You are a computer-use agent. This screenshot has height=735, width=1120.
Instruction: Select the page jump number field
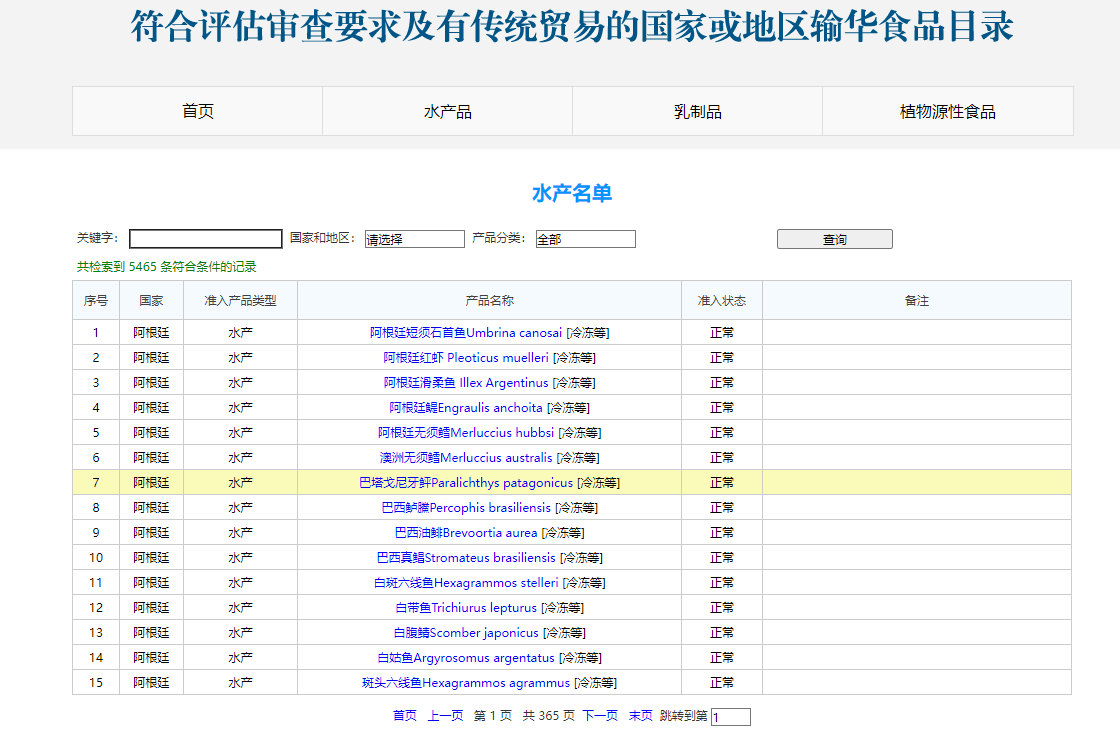729,717
